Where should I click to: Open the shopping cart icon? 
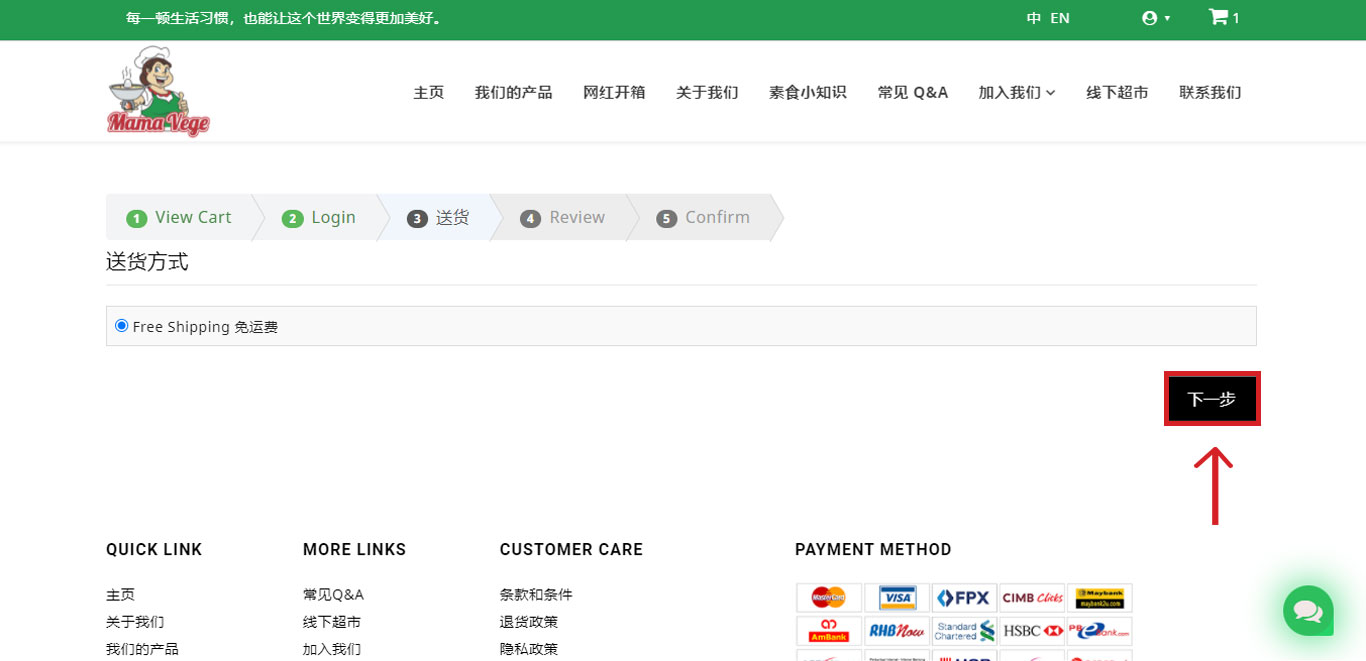point(1218,18)
